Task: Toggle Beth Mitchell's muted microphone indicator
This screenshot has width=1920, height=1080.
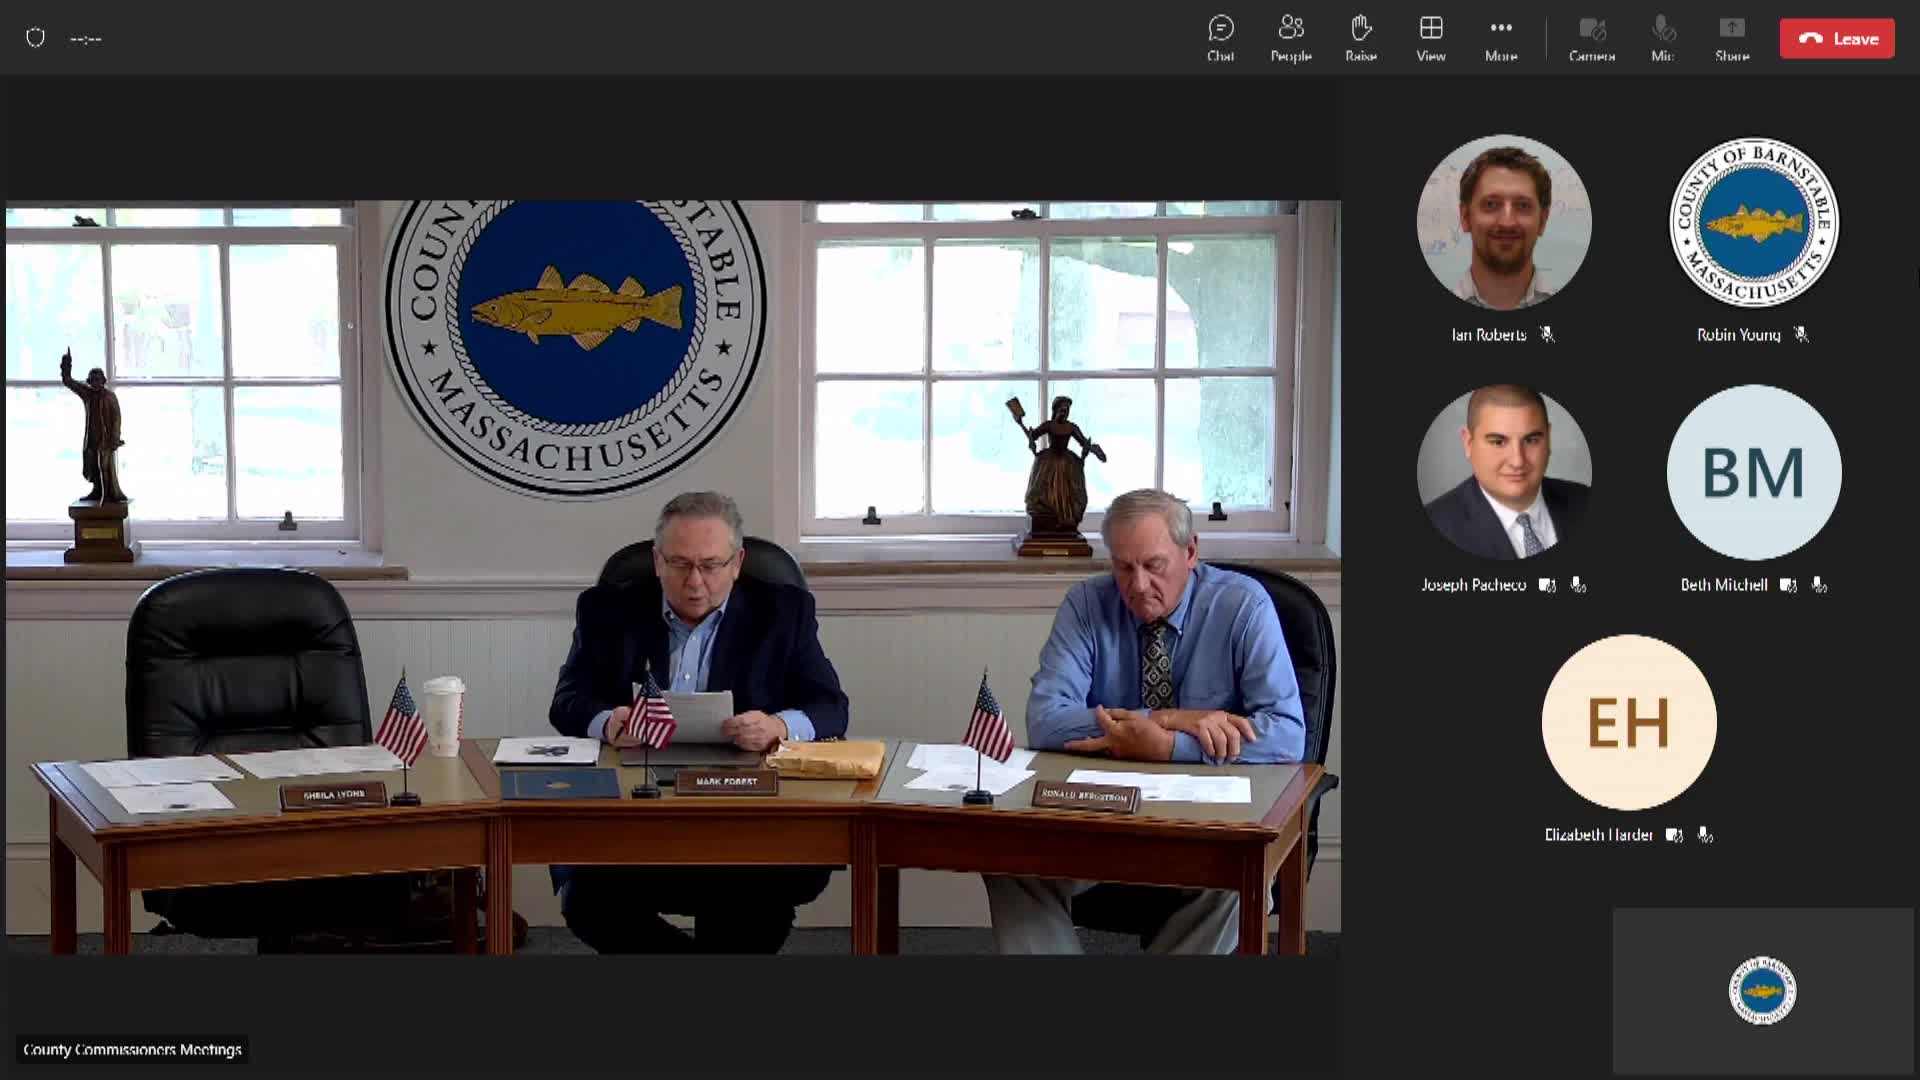Action: coord(1818,585)
